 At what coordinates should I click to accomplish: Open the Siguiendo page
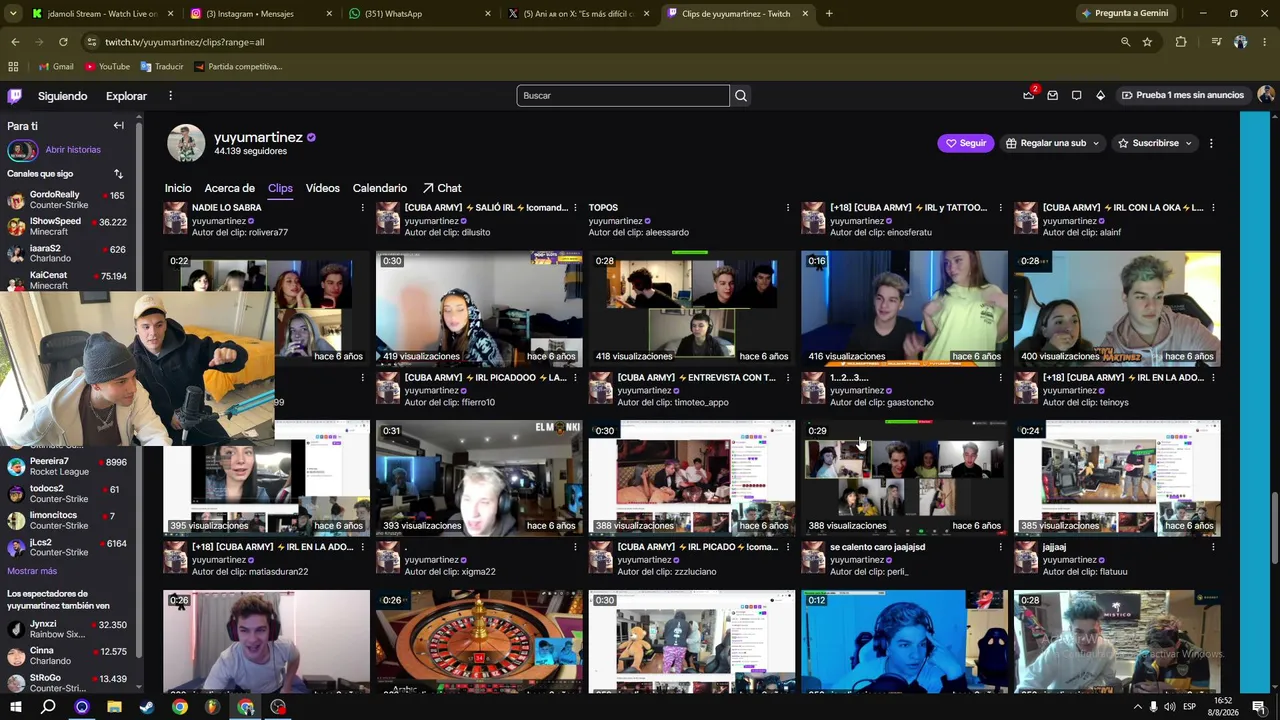tap(63, 96)
